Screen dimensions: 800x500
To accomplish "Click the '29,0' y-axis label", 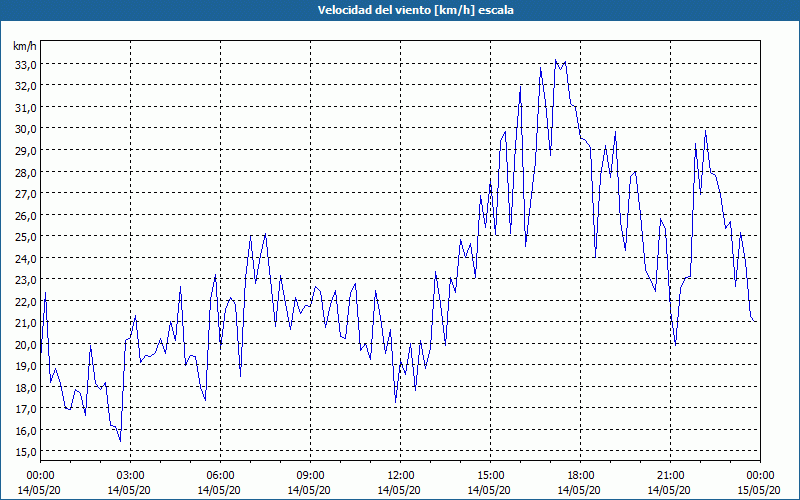I will (25, 151).
